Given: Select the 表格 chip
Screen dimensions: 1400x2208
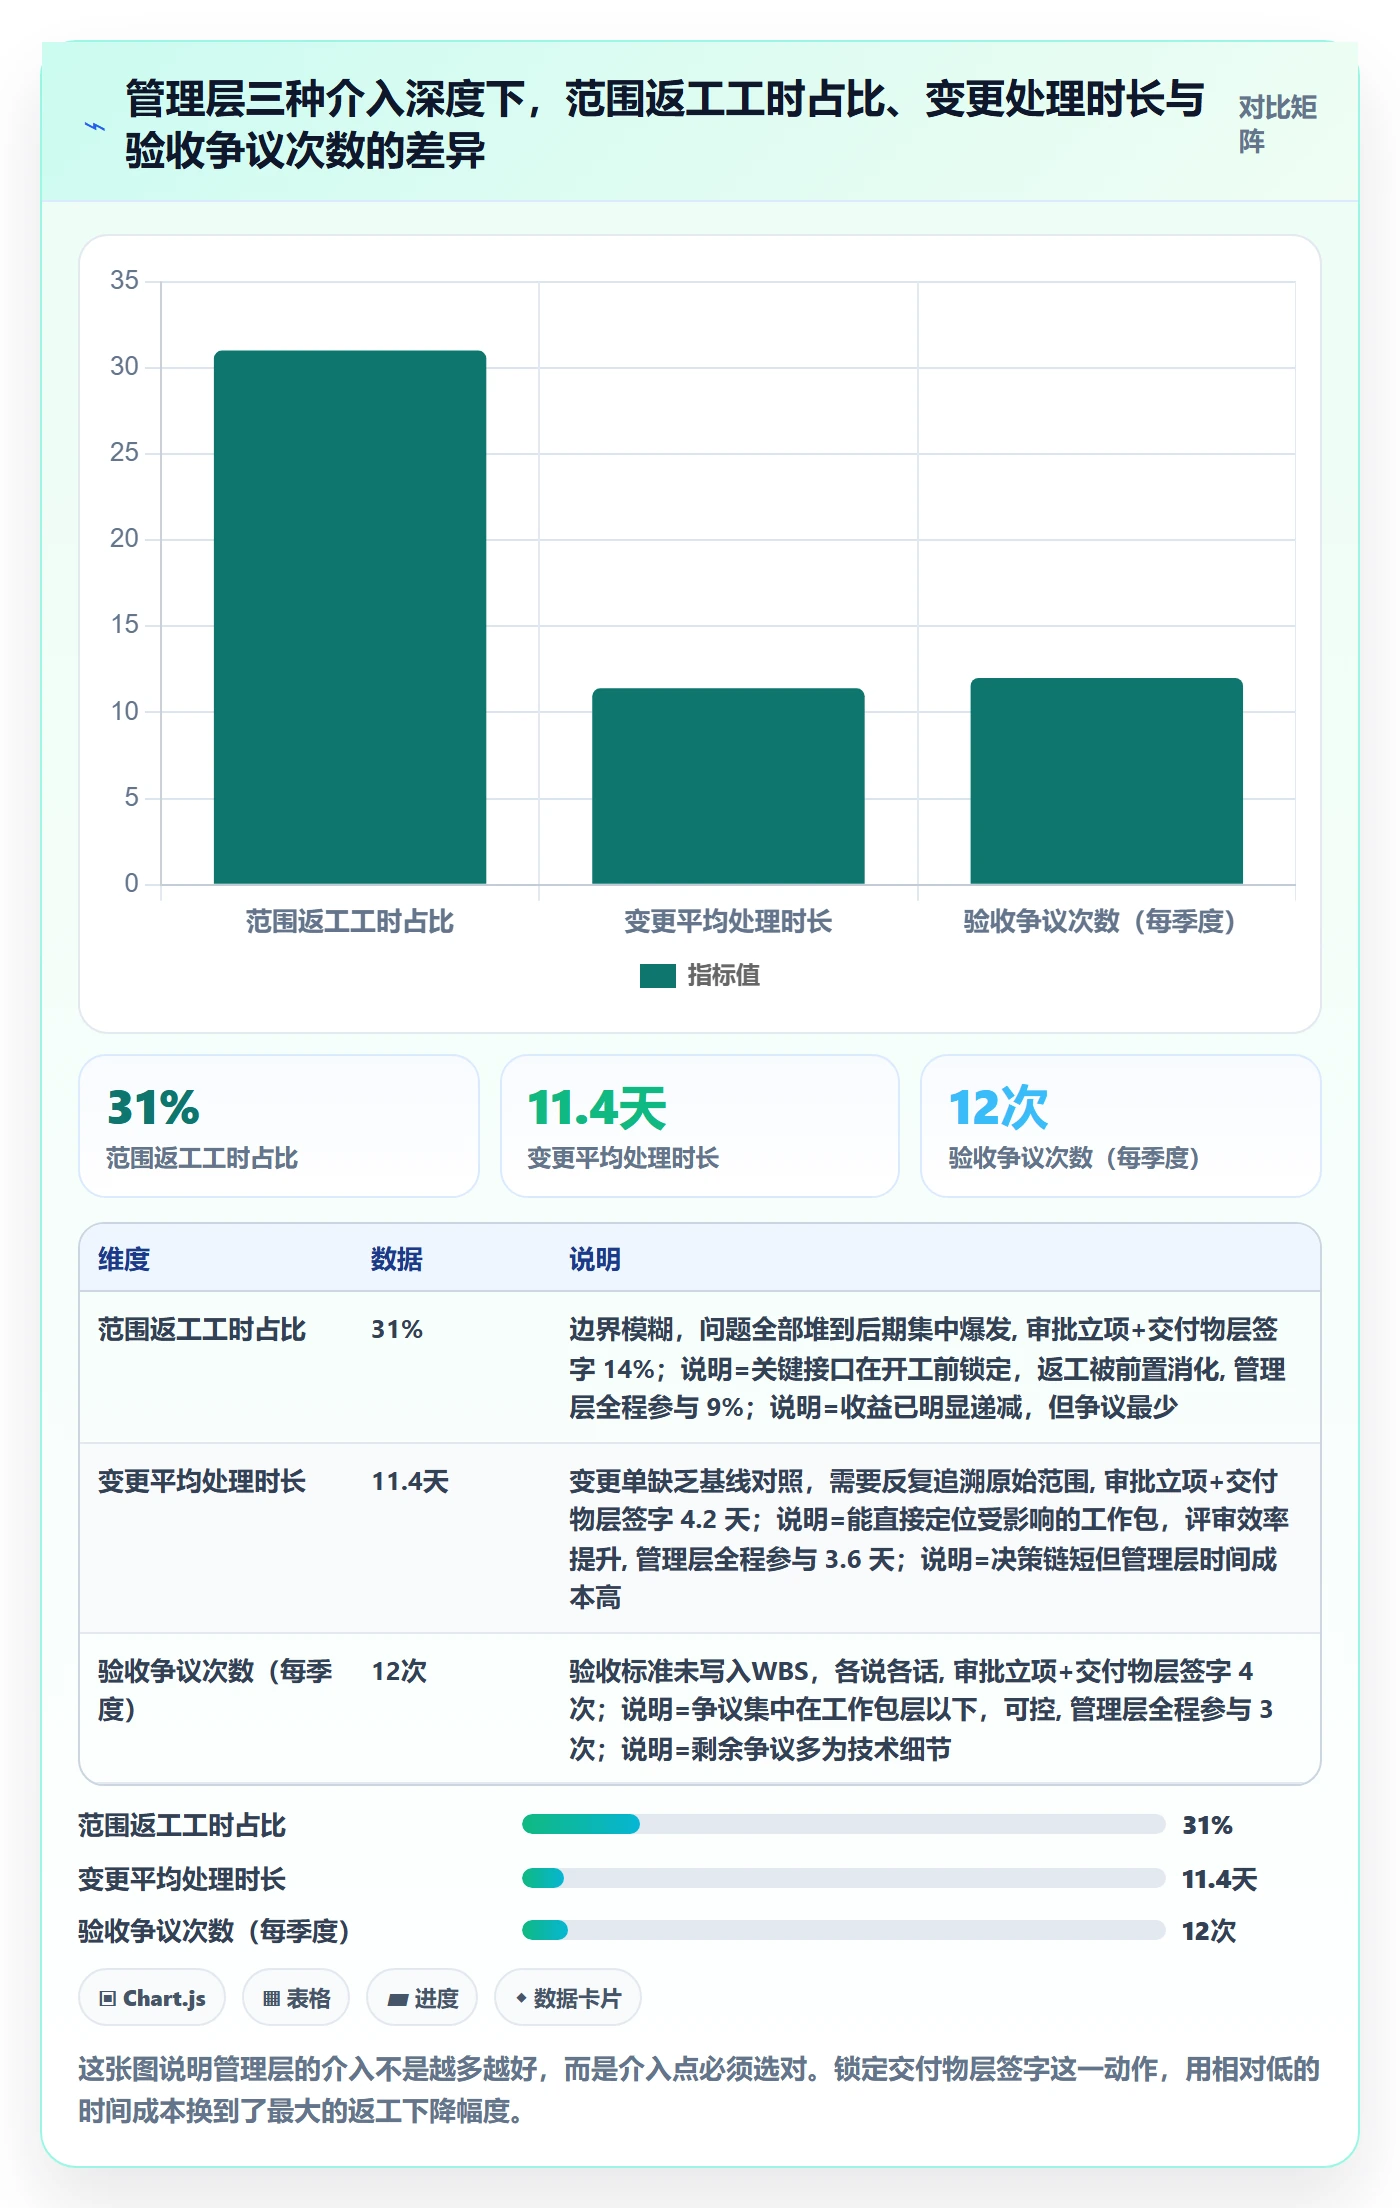Looking at the screenshot, I should point(296,1998).
